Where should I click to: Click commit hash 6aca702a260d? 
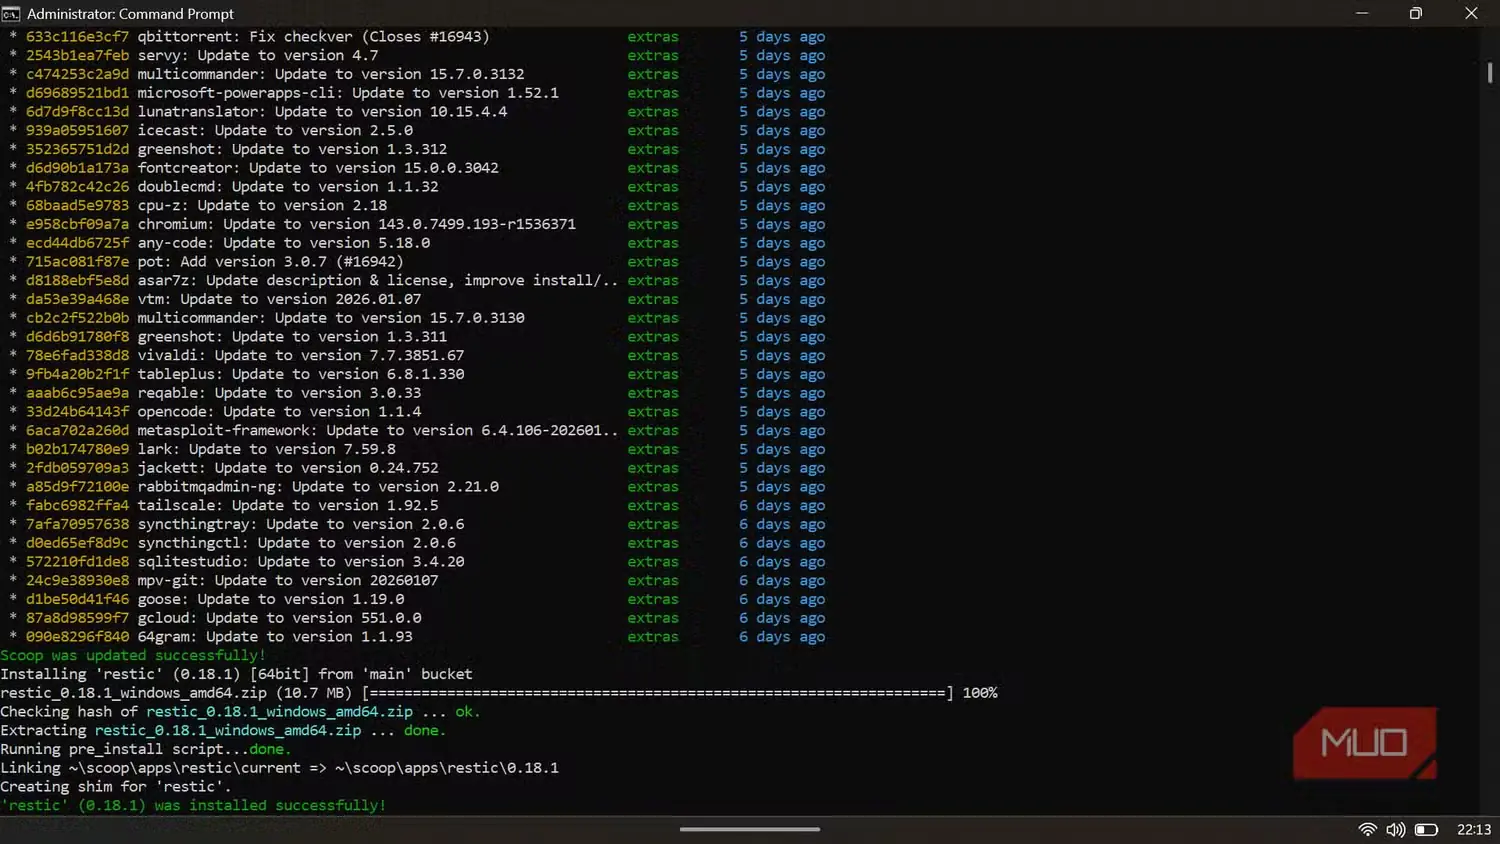pyautogui.click(x=77, y=431)
